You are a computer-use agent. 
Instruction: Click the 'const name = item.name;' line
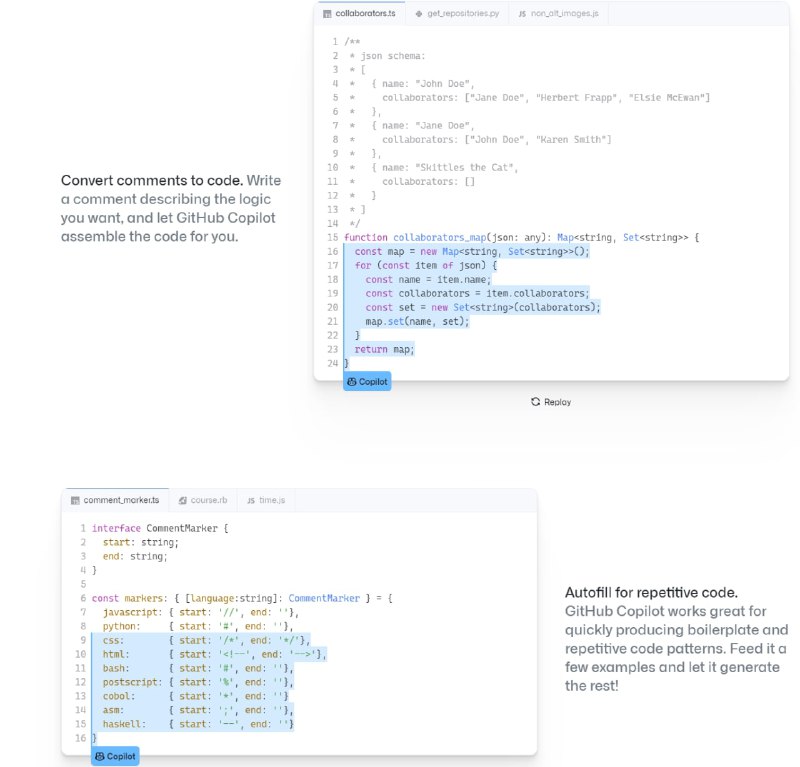428,280
